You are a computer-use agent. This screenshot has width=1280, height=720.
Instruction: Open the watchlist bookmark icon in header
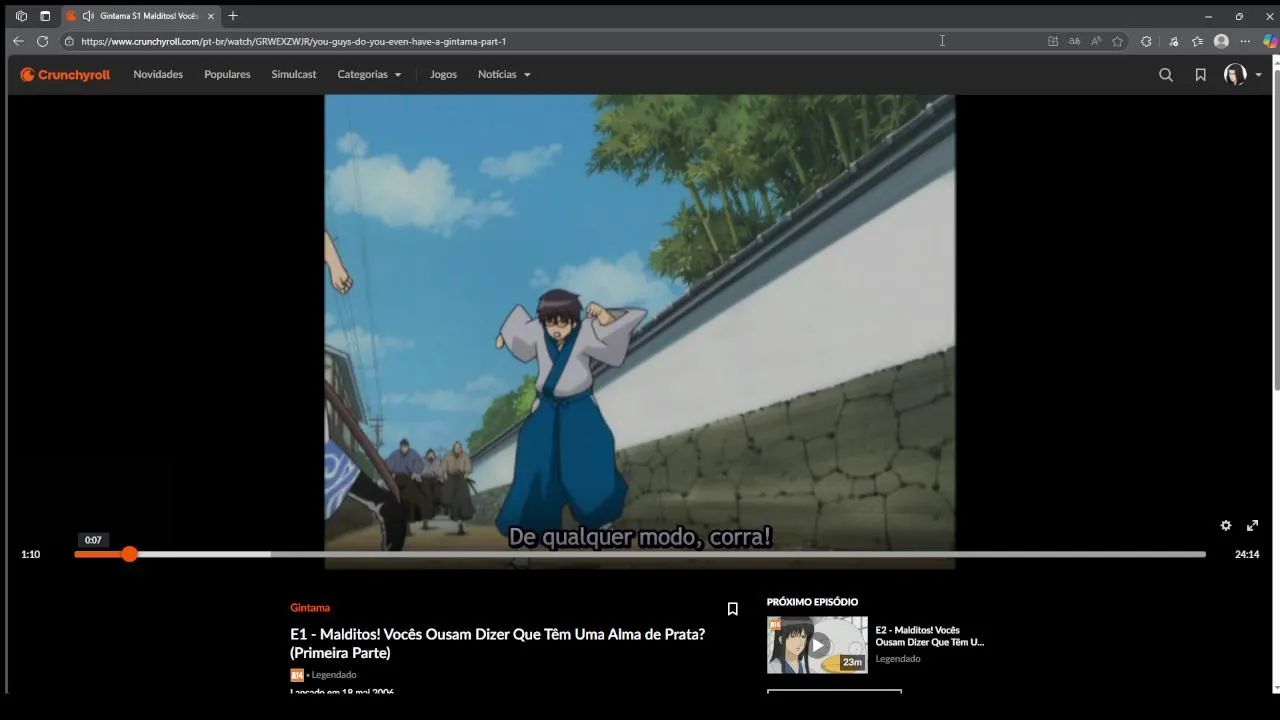click(1200, 74)
